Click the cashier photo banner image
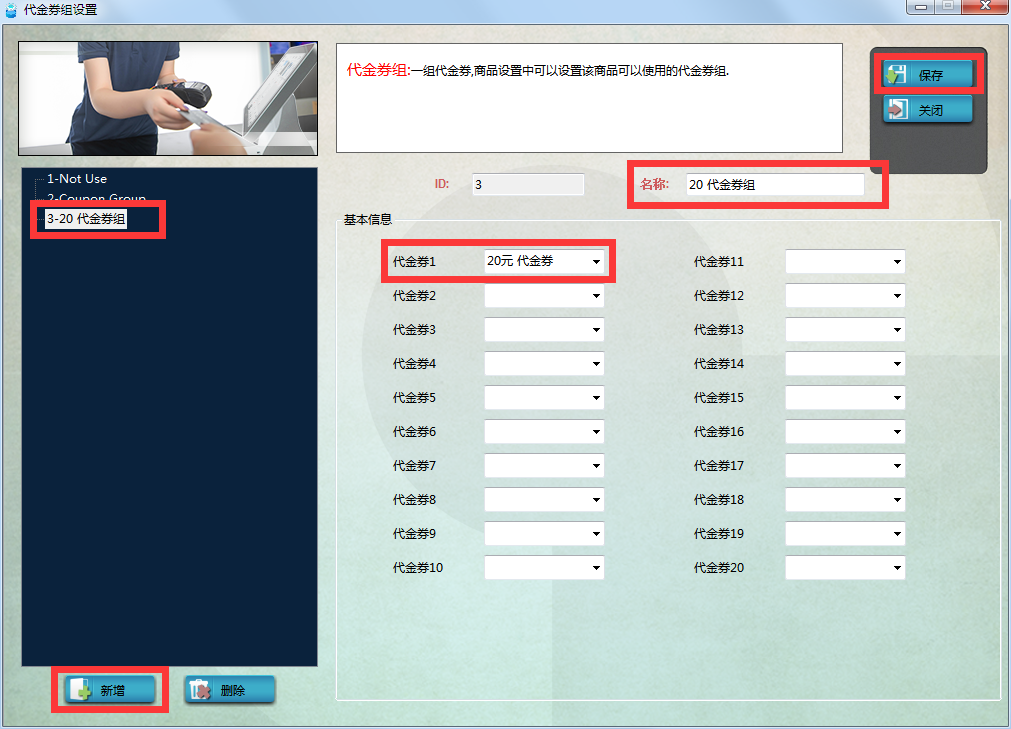Image resolution: width=1011 pixels, height=729 pixels. [168, 99]
